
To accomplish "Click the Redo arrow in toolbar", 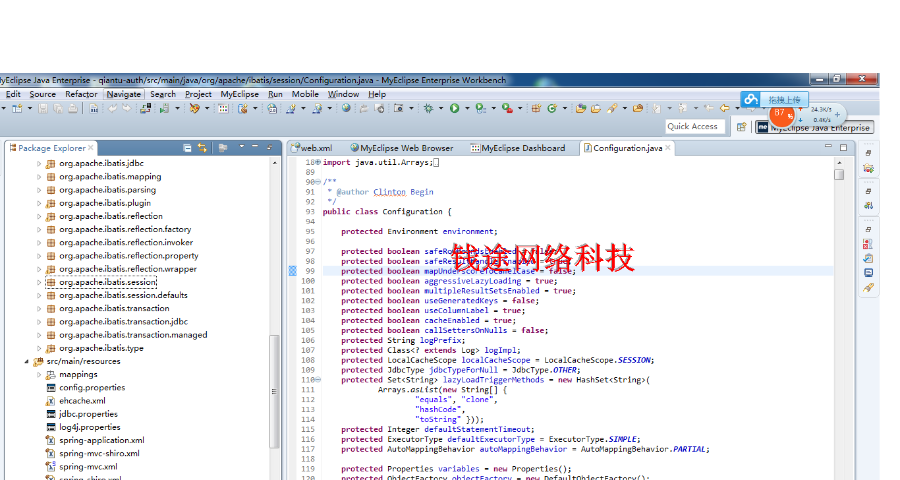I will point(126,108).
